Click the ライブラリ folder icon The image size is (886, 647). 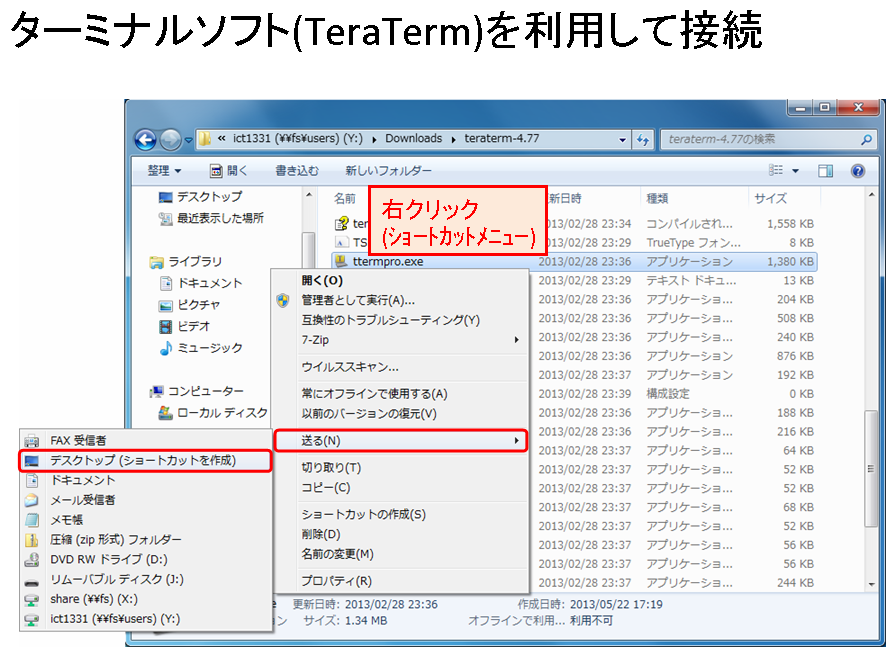157,262
